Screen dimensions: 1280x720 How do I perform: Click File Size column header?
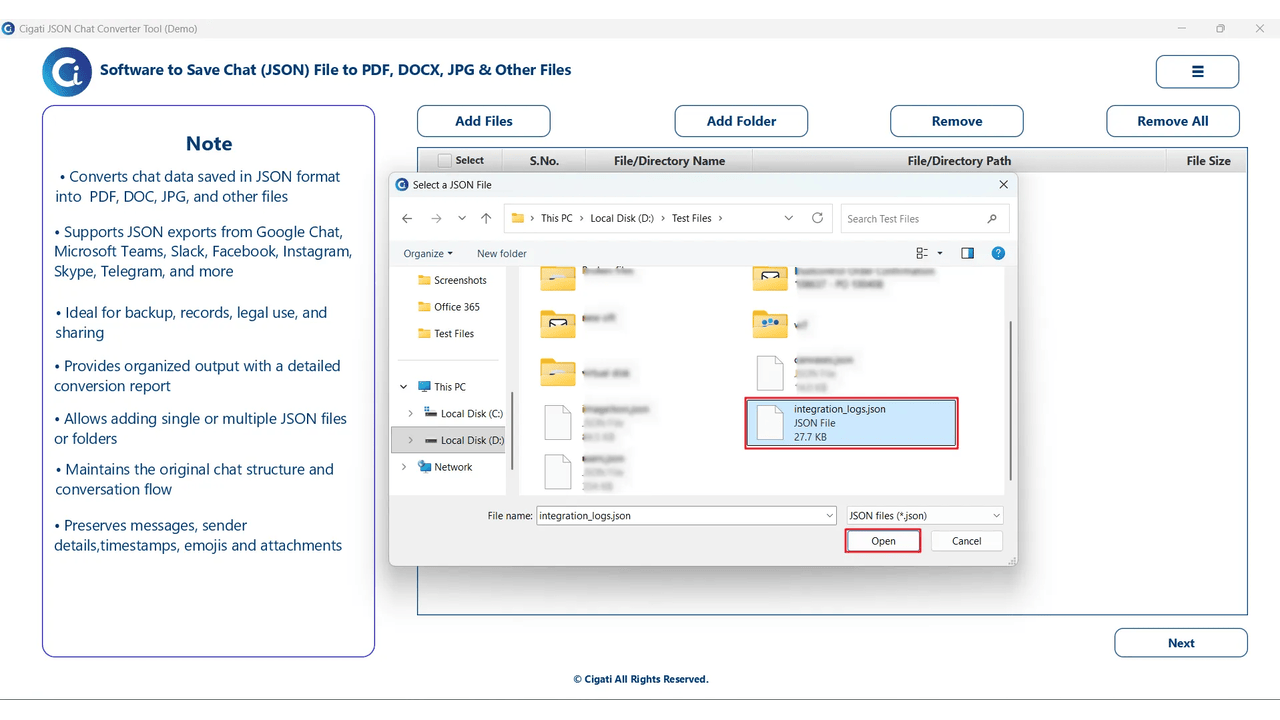(x=1208, y=160)
